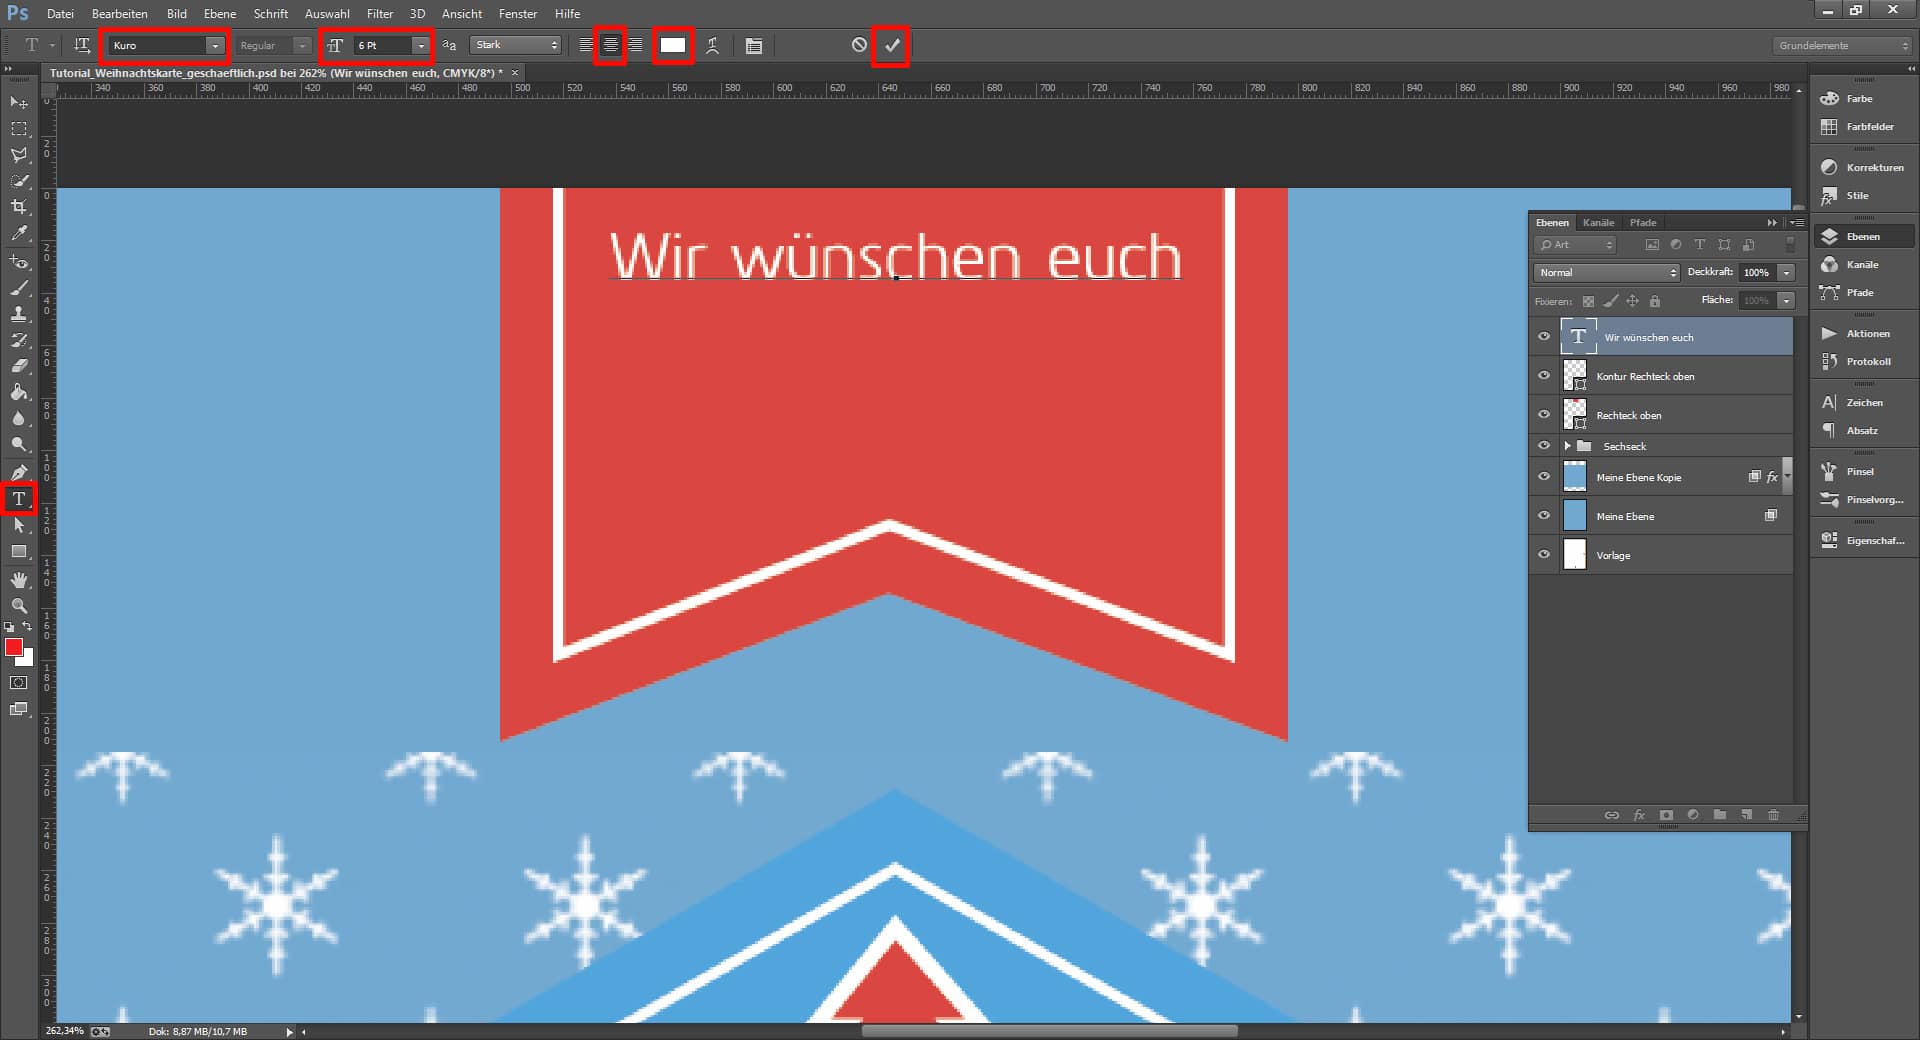Click the text color swatch

pyautogui.click(x=673, y=45)
